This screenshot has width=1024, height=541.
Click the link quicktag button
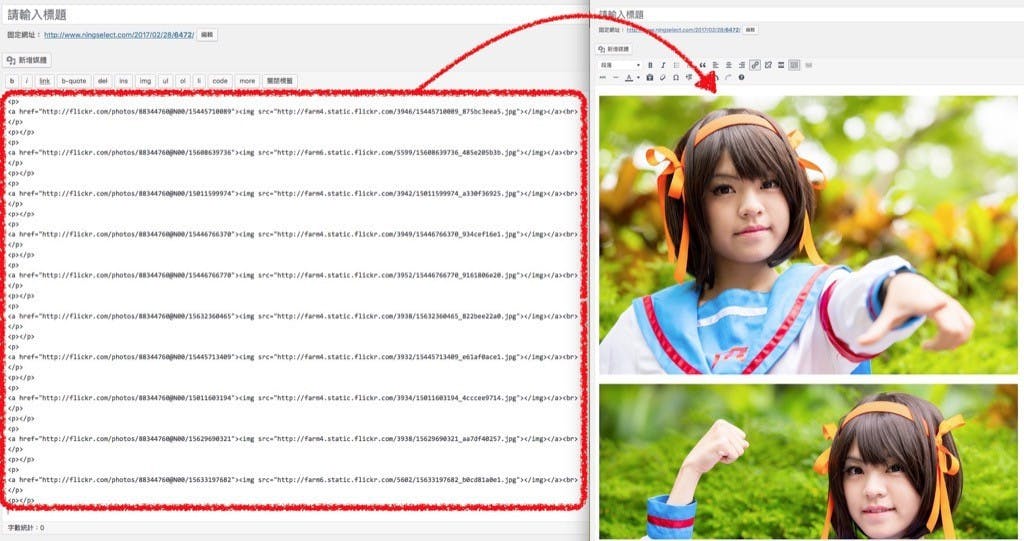tap(44, 81)
